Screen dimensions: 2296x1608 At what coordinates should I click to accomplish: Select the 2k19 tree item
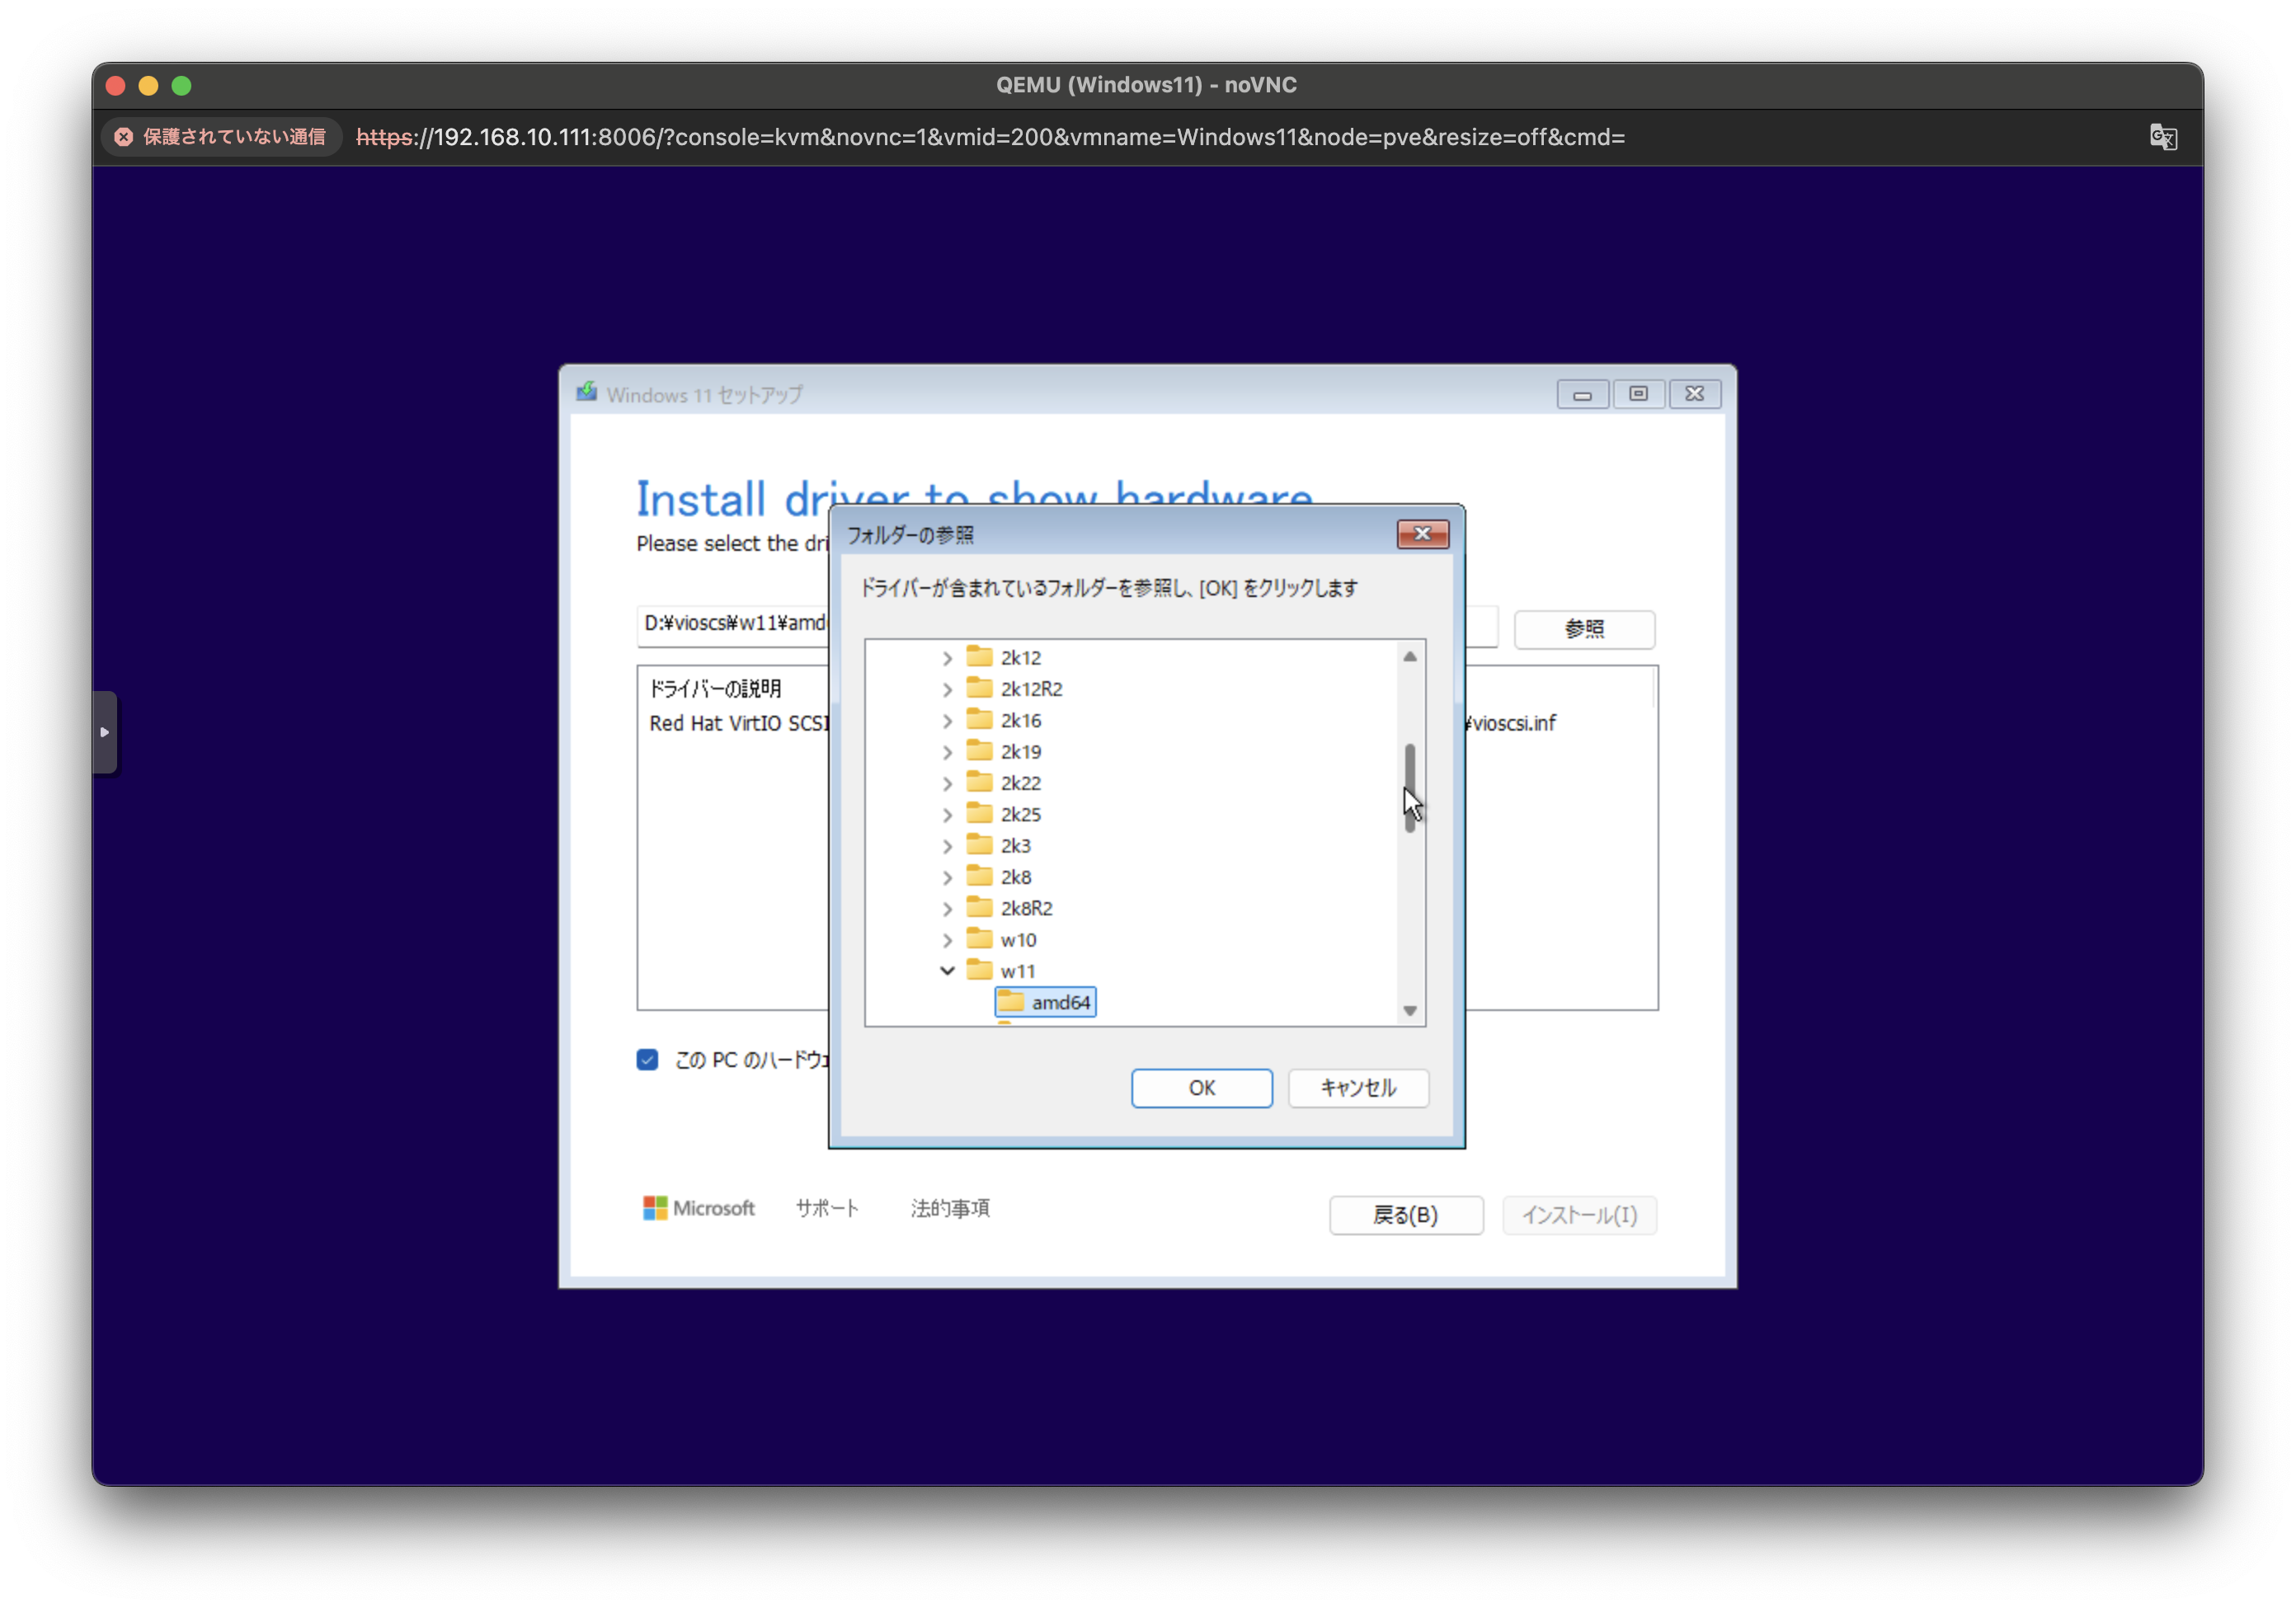(1020, 752)
